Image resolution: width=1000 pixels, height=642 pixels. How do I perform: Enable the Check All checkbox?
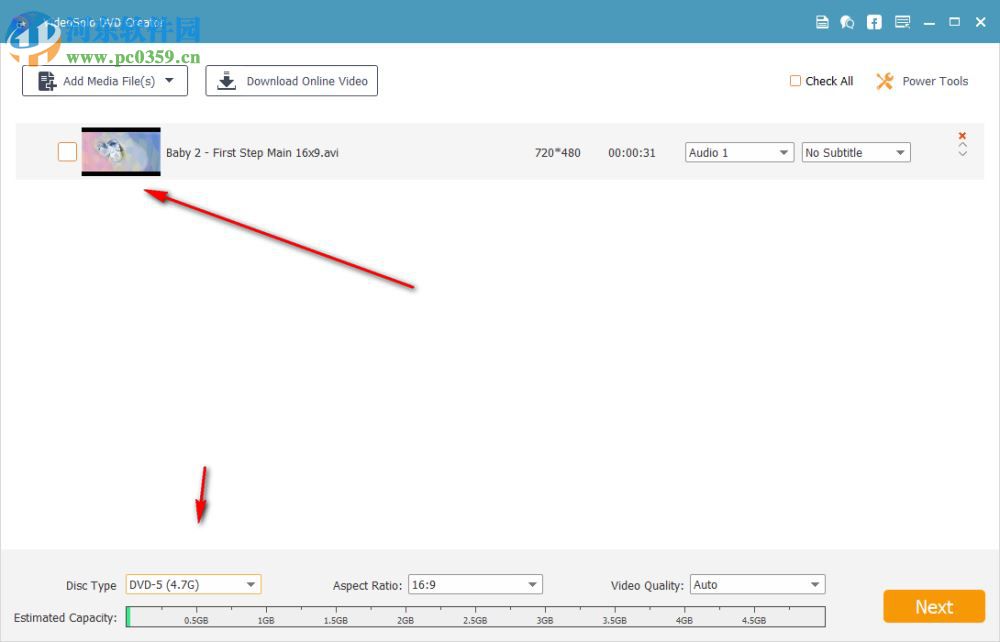pos(795,81)
